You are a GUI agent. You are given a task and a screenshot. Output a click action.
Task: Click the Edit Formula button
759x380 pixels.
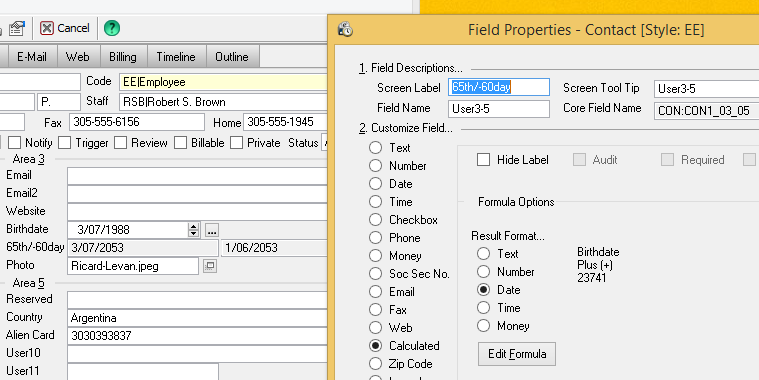point(517,354)
